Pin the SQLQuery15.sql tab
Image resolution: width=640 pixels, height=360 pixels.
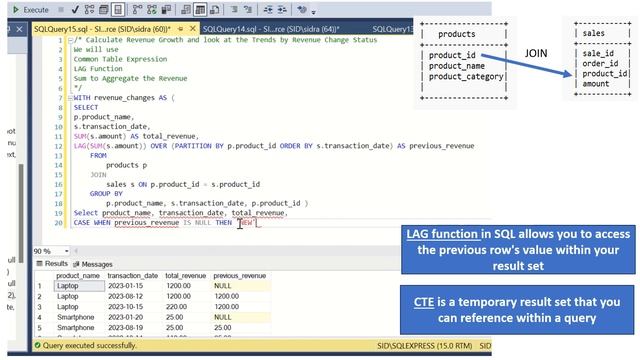click(180, 29)
